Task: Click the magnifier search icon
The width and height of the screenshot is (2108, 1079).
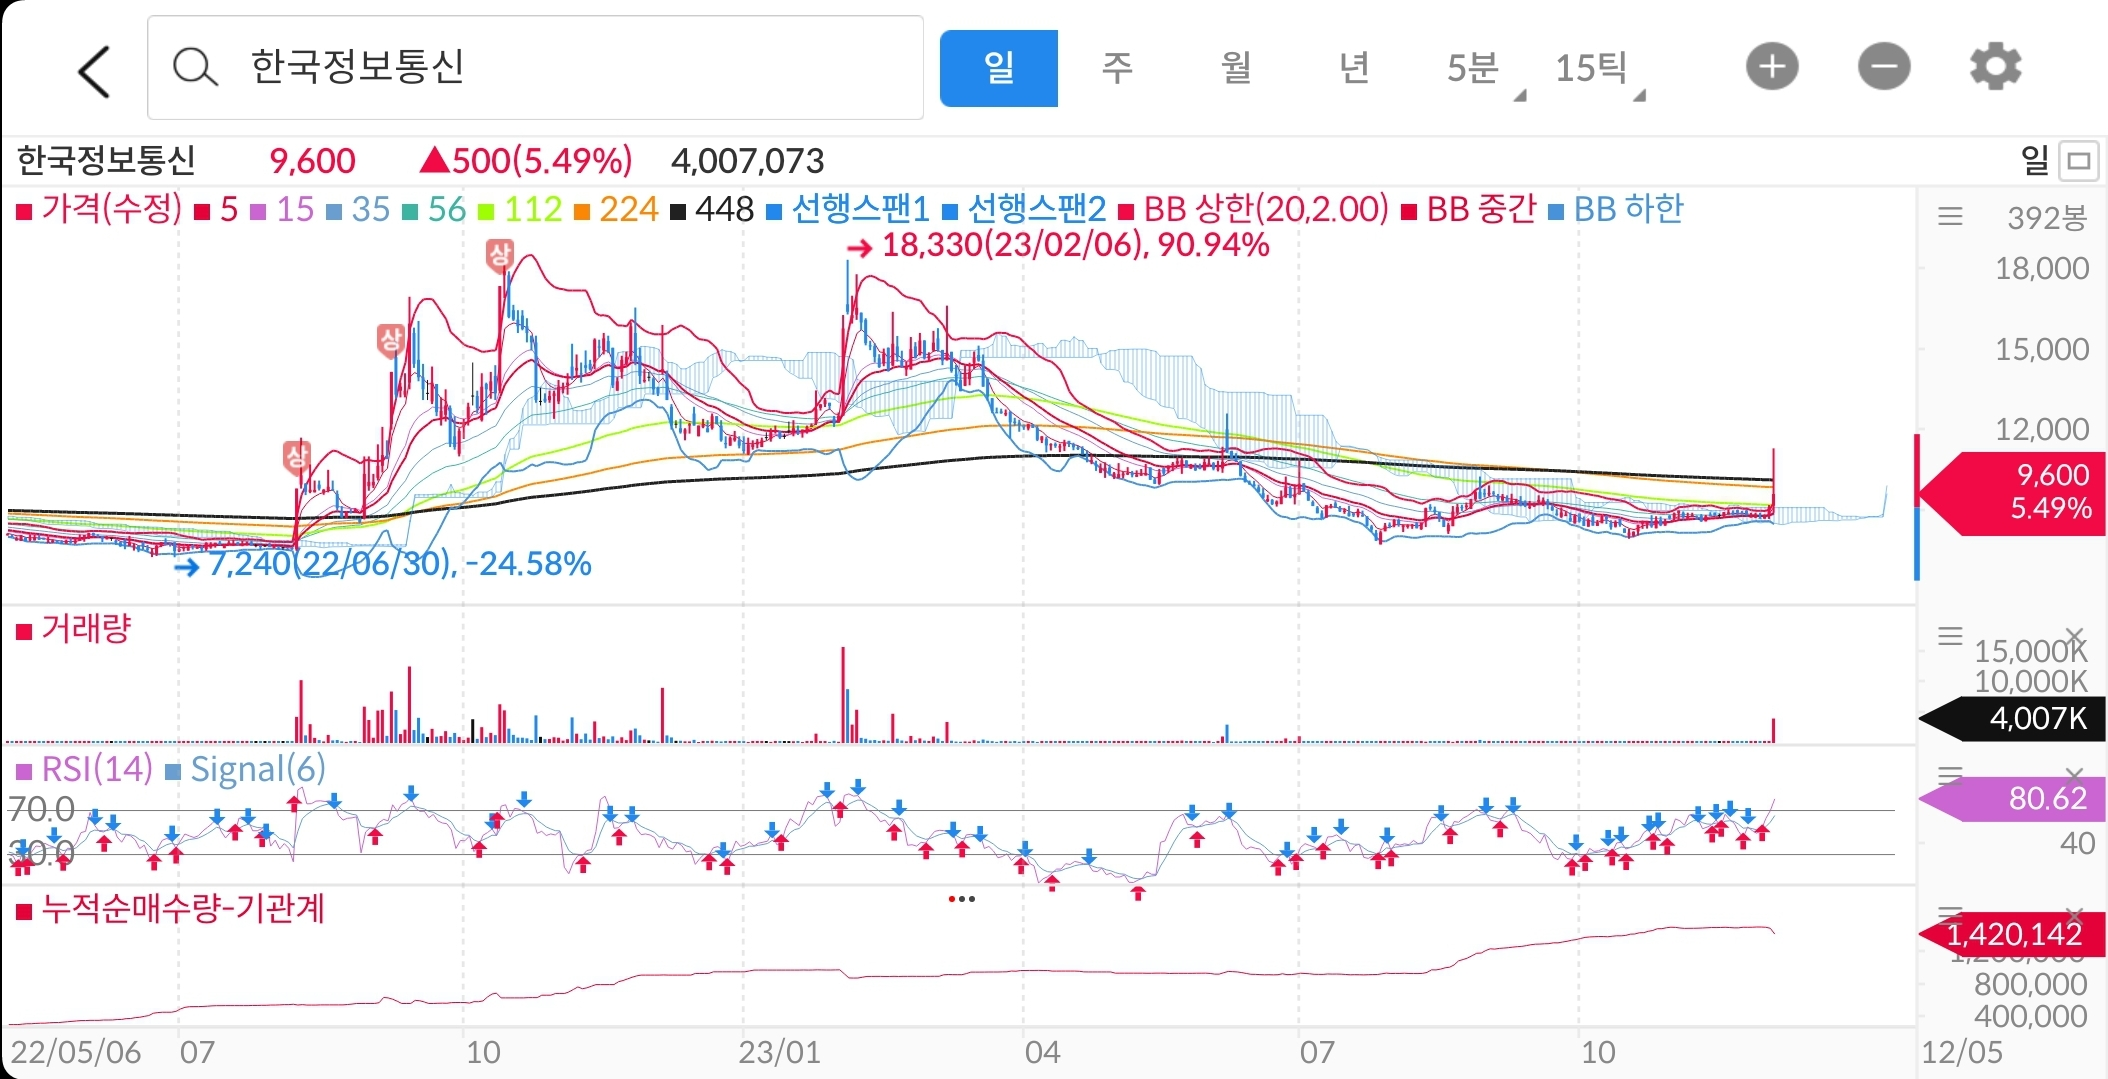Action: 195,68
